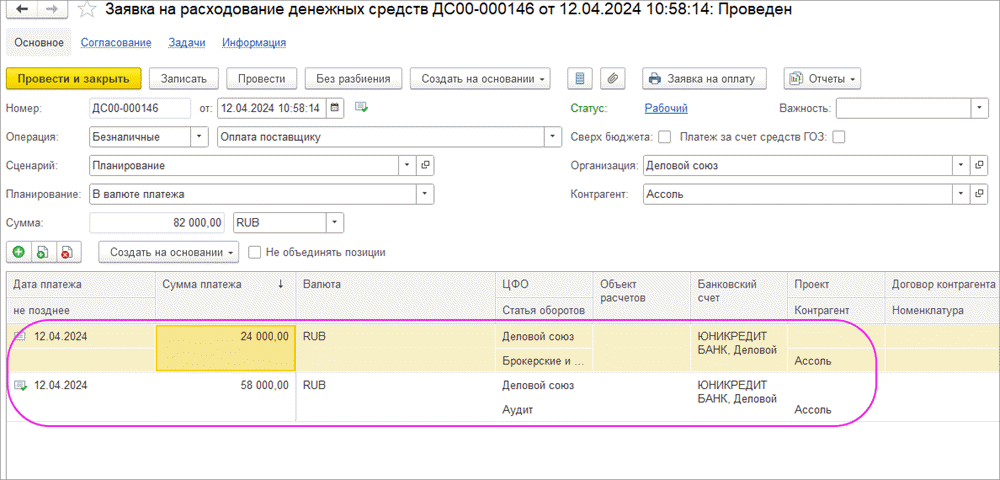The height and width of the screenshot is (480, 1000).
Task: Click the Рабочий status link
Action: (x=665, y=108)
